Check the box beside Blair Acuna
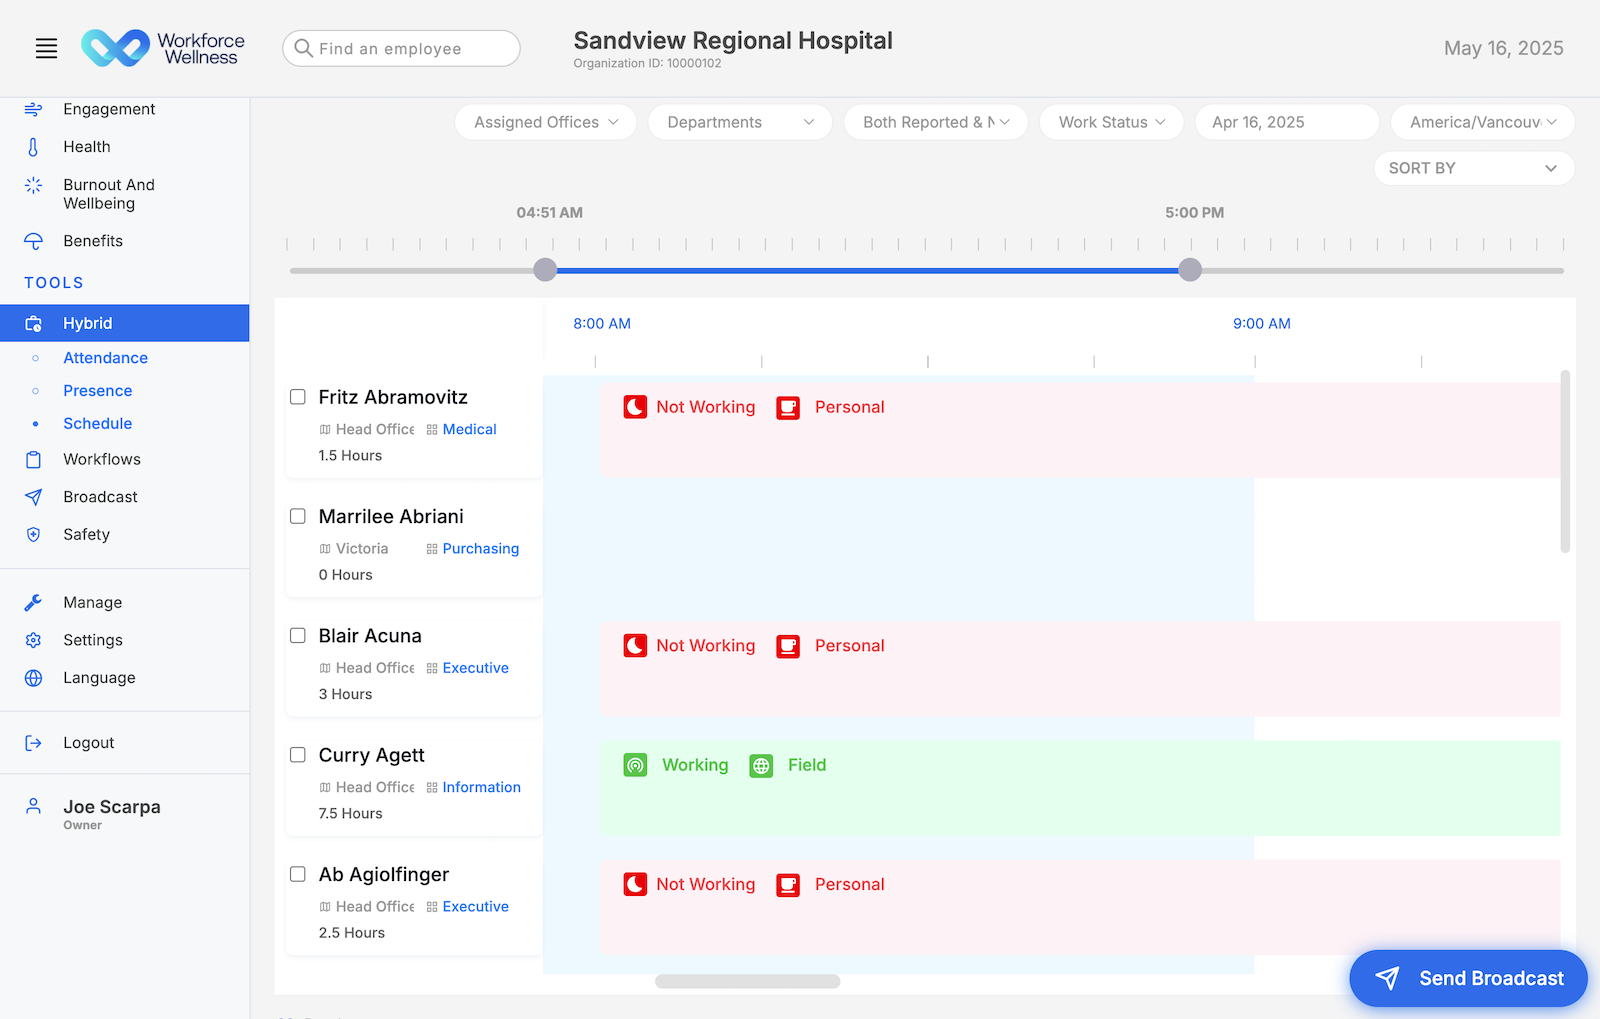 297,635
